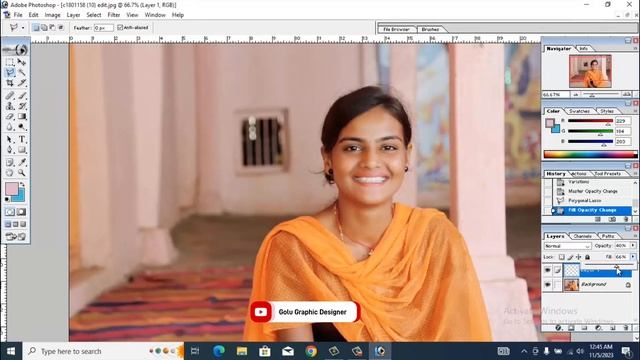Select the Notes tool
Image resolution: width=640 pixels, height=360 pixels.
pyautogui.click(x=10, y=162)
